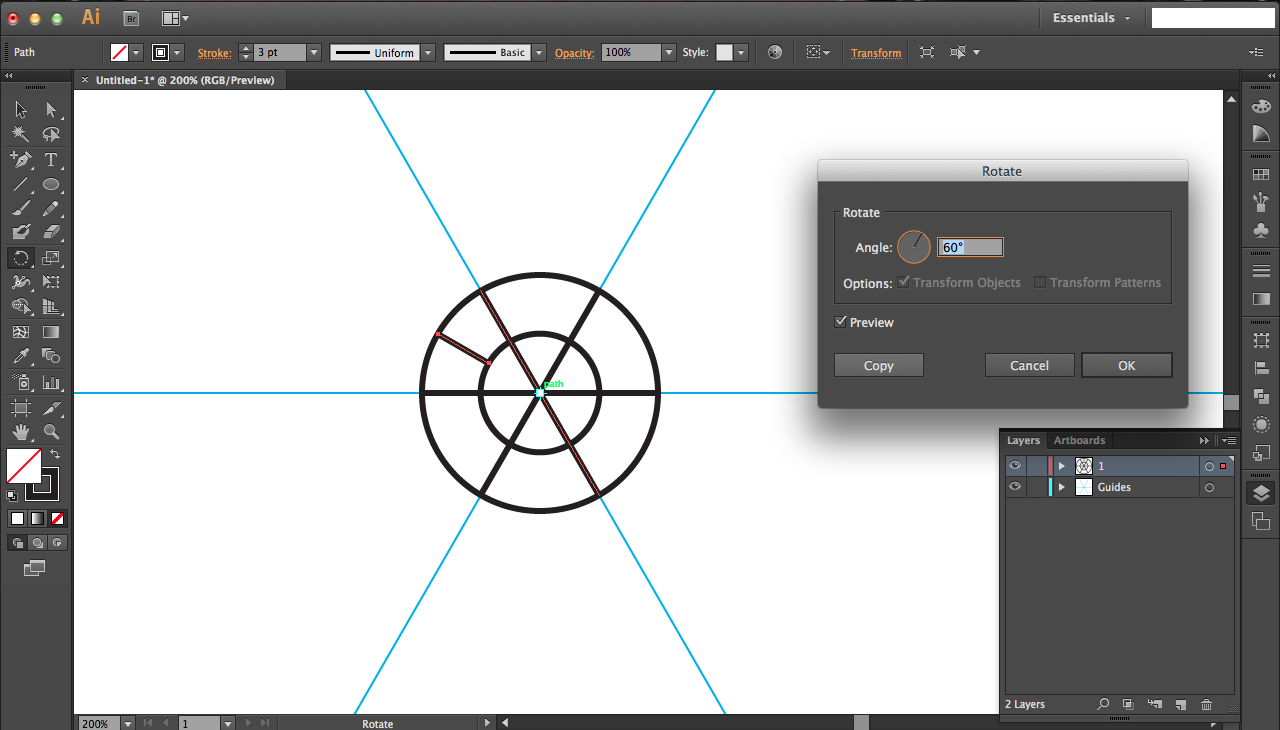Hide layer 1 using its eye icon

[1015, 466]
